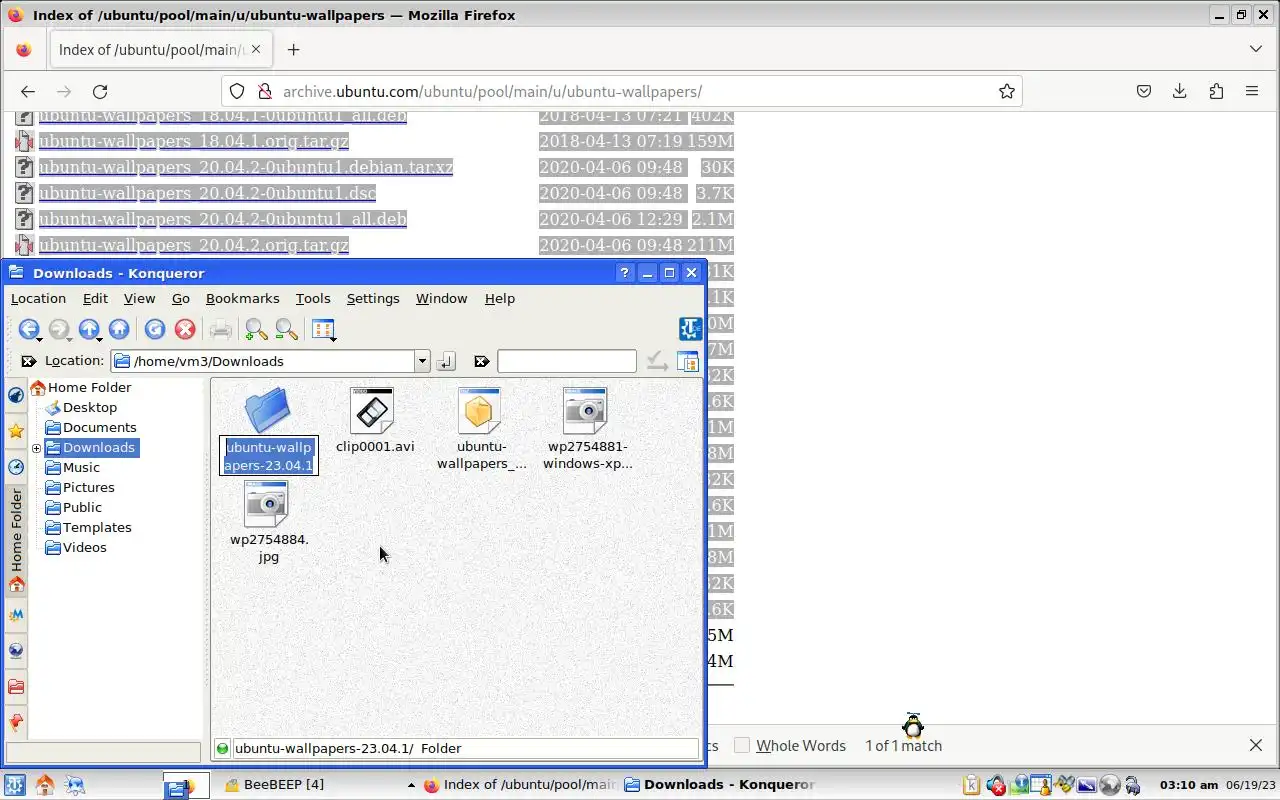
Task: Open ubuntu-wallpapers_20.04.2-0ubuntu1.debian.tar.xz link
Action: point(245,167)
